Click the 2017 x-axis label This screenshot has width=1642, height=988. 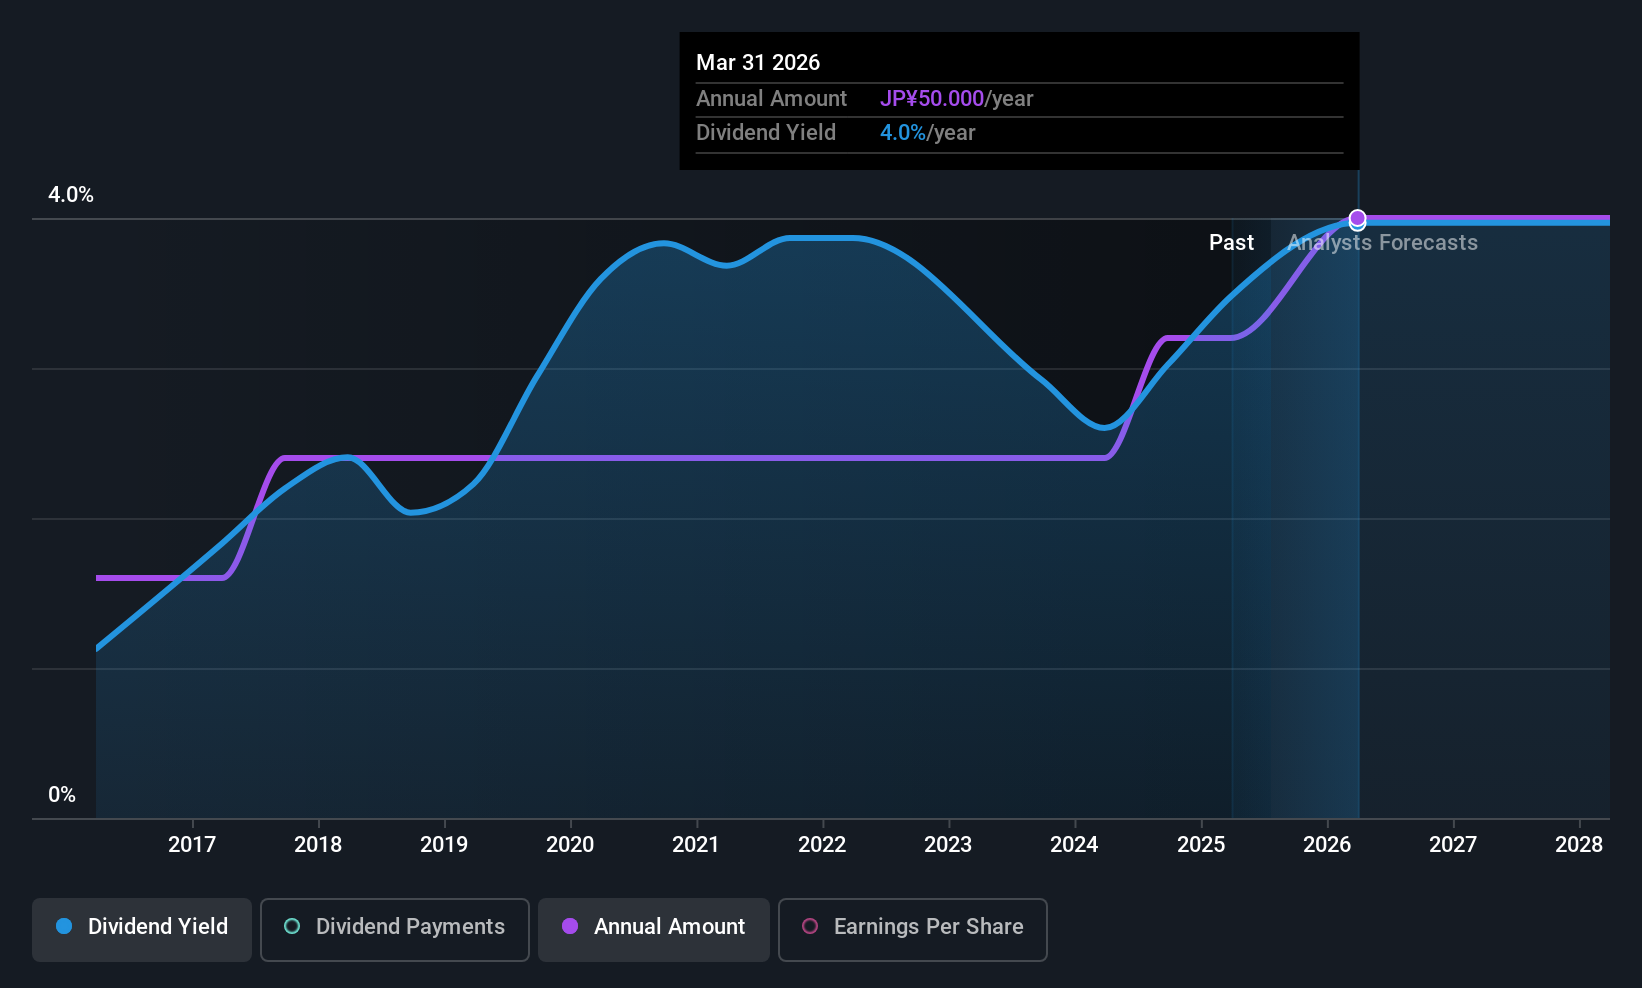click(x=192, y=845)
